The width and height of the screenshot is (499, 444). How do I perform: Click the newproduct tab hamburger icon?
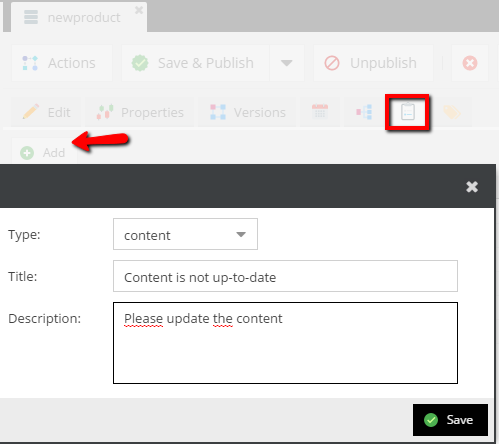click(x=31, y=17)
